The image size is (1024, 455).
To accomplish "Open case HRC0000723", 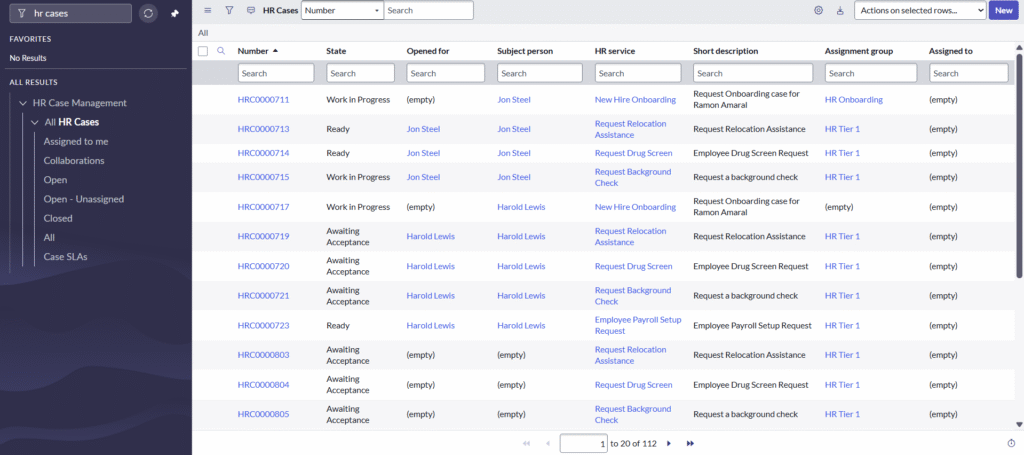I will pos(263,325).
